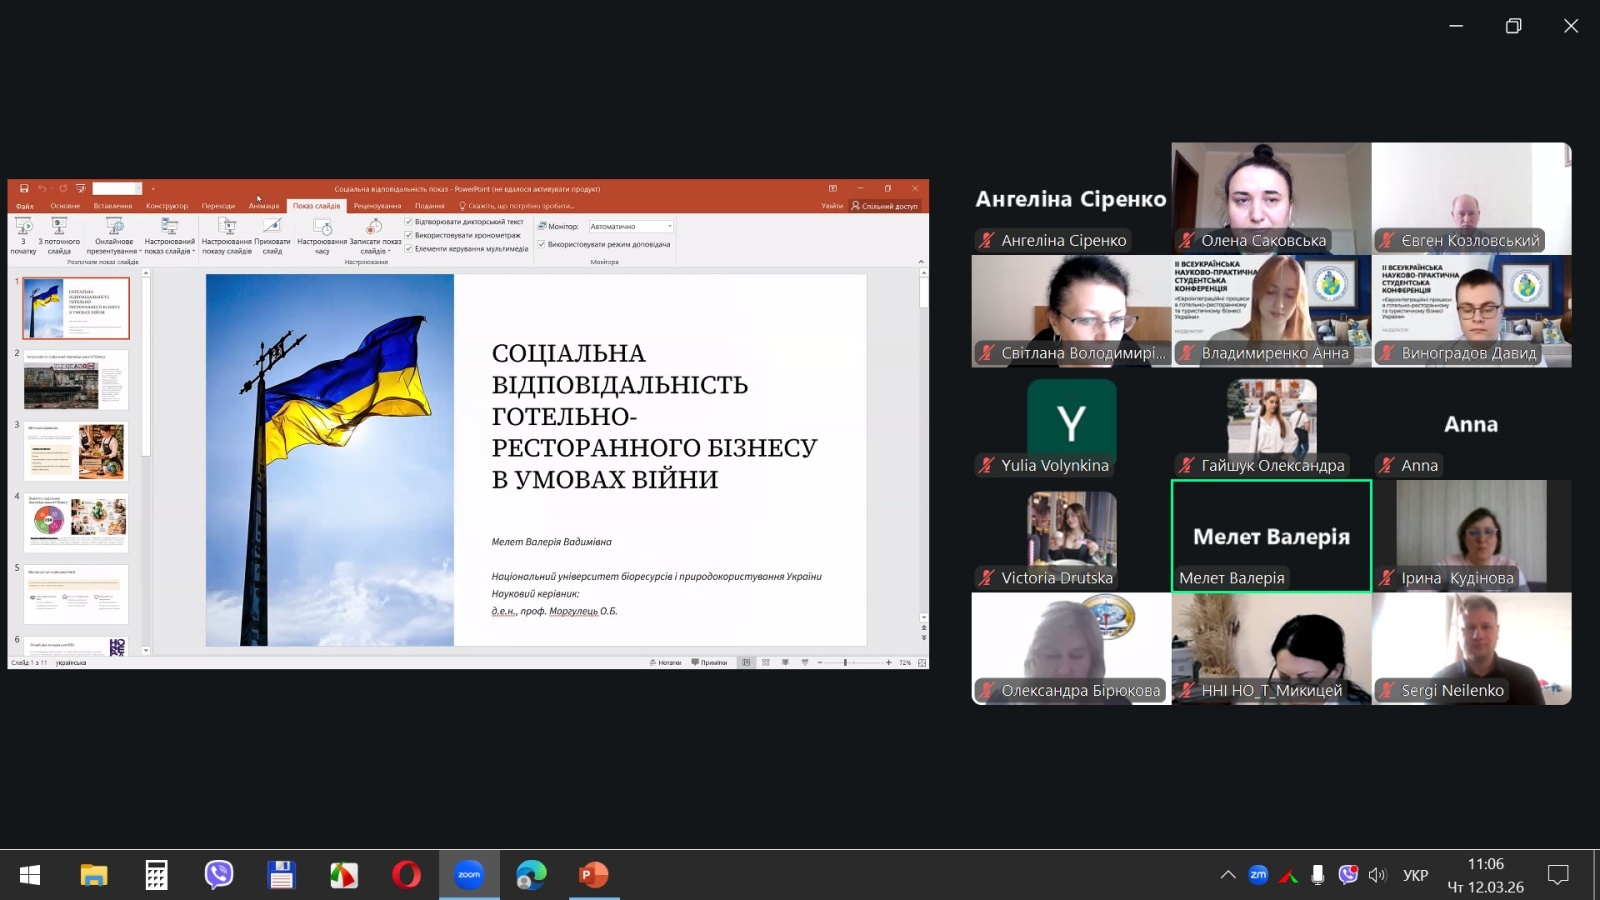The height and width of the screenshot is (900, 1600).
Task: Open the 'Анімація' ribbon tab
Action: coord(264,206)
